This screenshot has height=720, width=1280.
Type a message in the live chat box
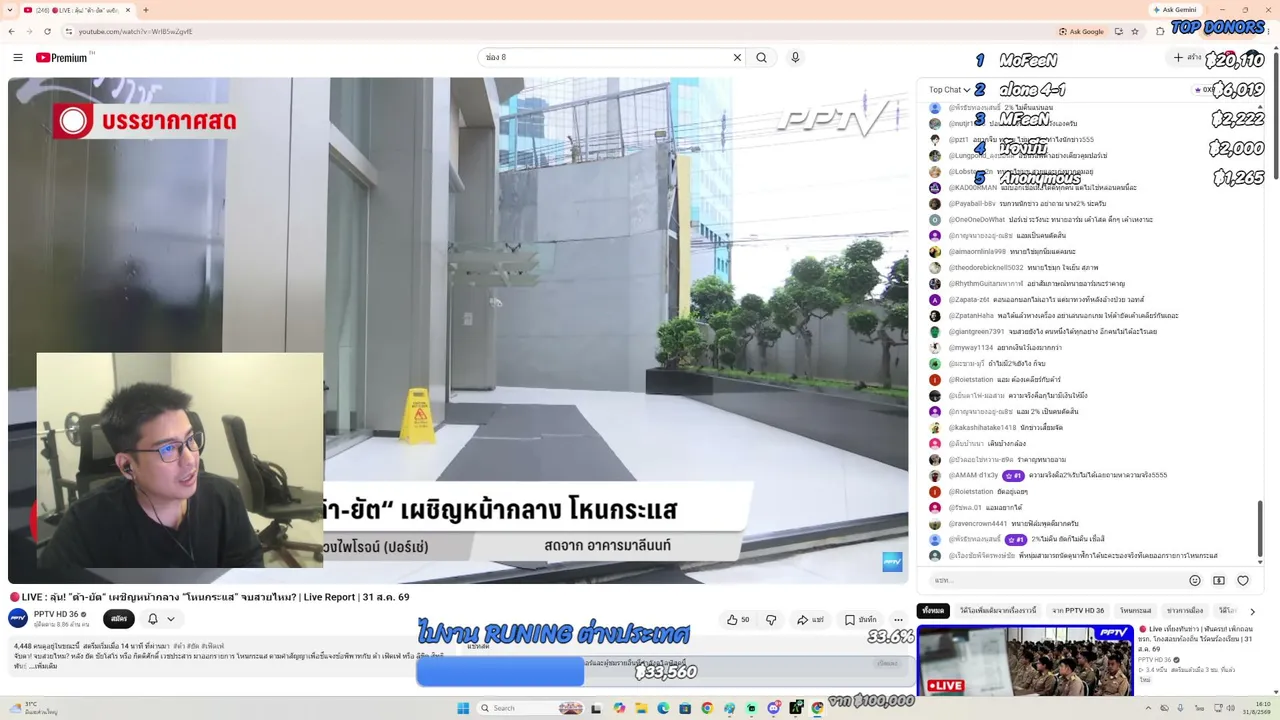pos(1055,580)
